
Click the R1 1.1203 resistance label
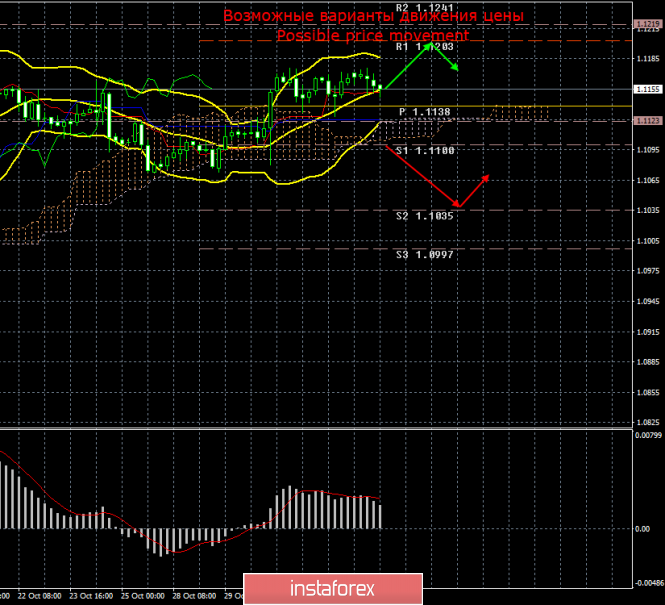[425, 47]
